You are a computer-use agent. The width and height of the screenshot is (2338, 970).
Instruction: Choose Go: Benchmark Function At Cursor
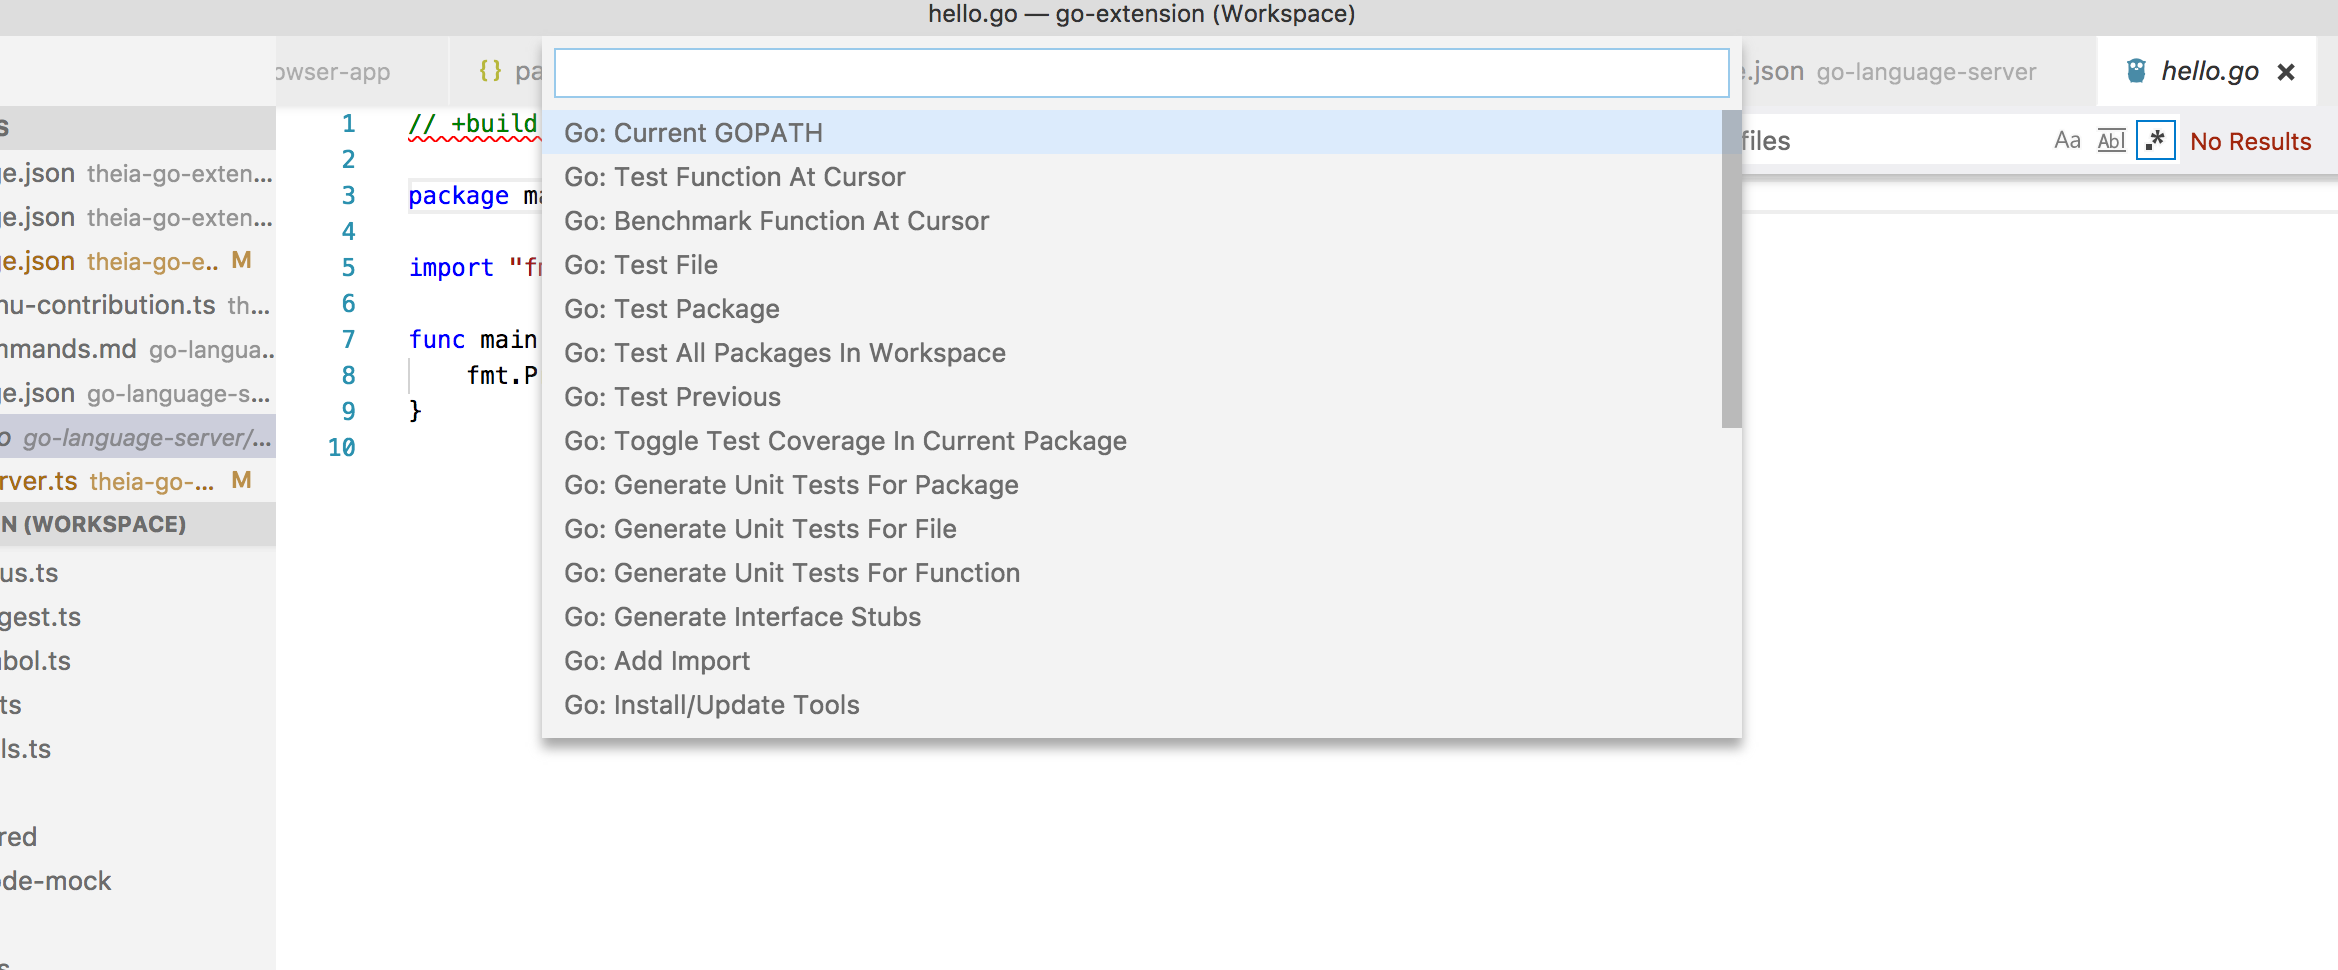[x=1131, y=221]
